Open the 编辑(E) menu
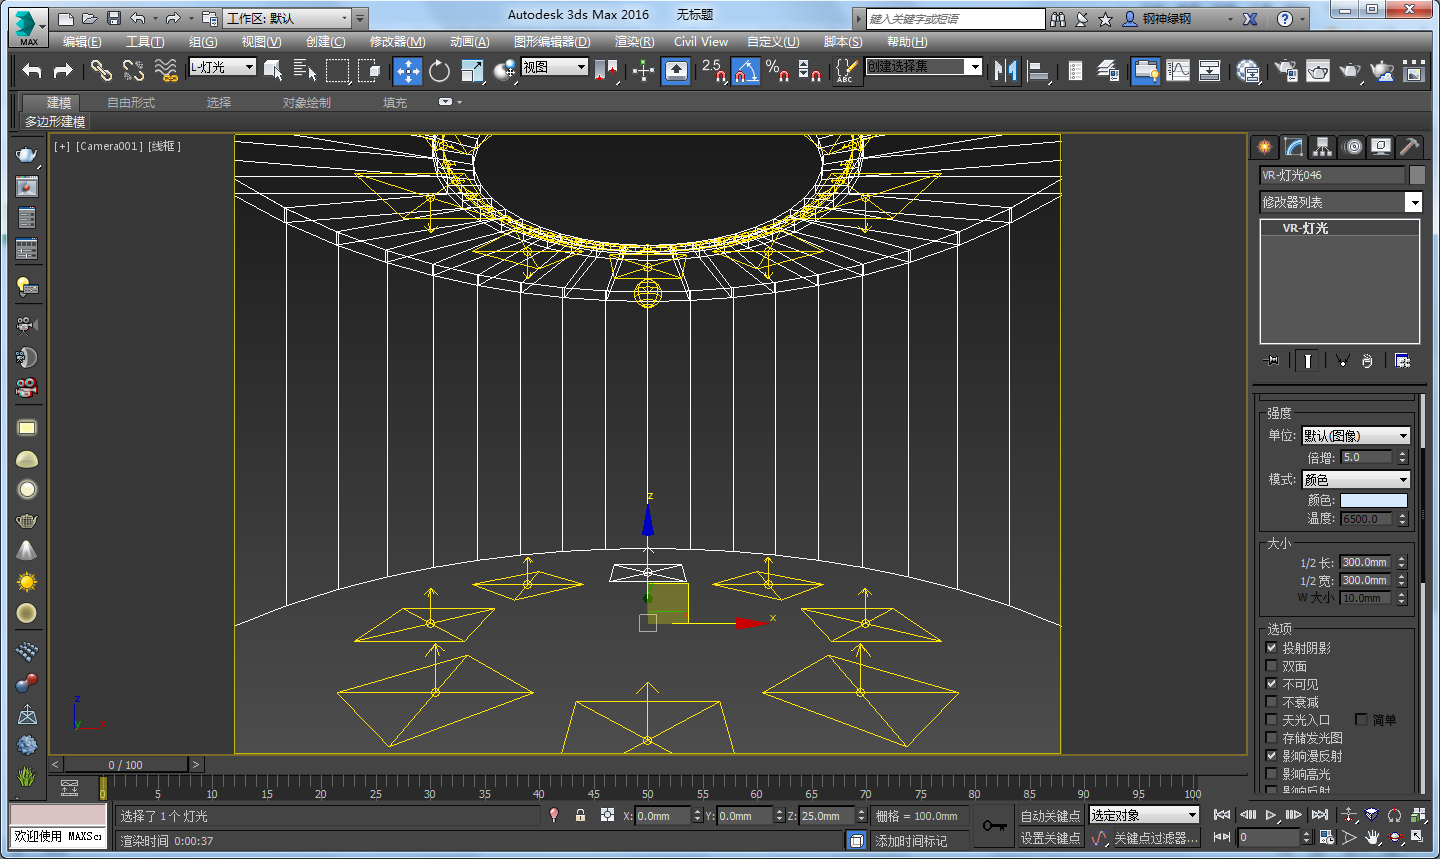Screen dimensions: 1440x859 82,42
